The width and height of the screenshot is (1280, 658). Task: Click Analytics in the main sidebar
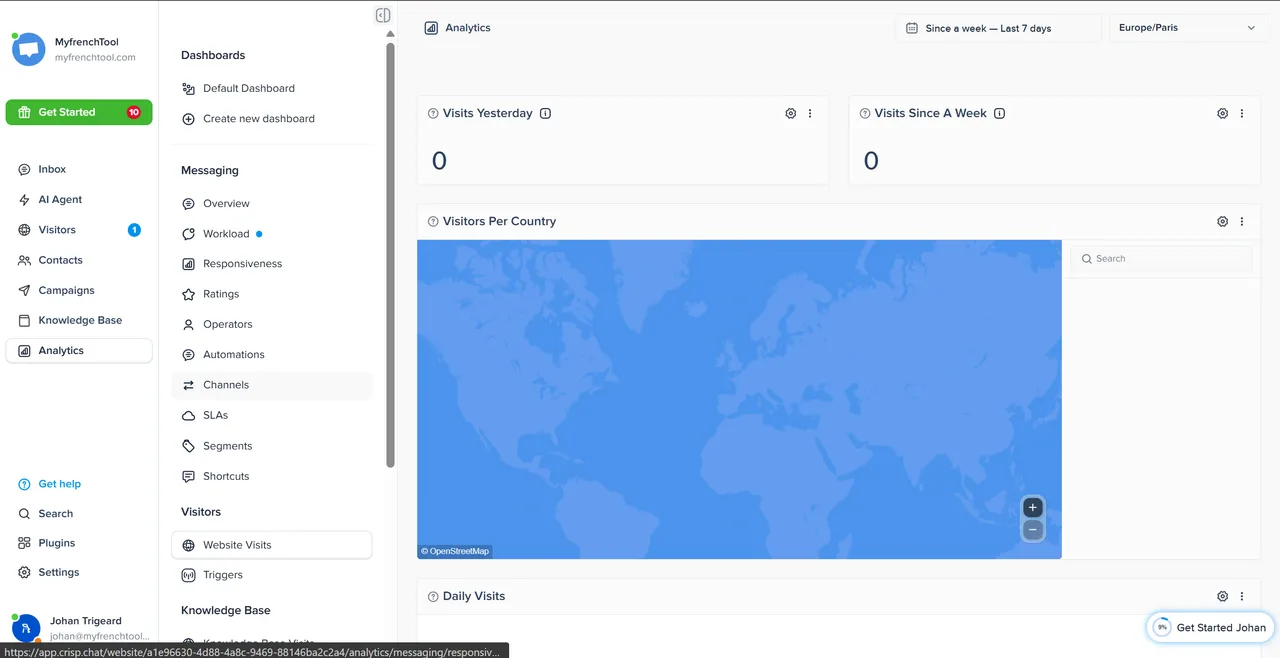click(x=79, y=350)
